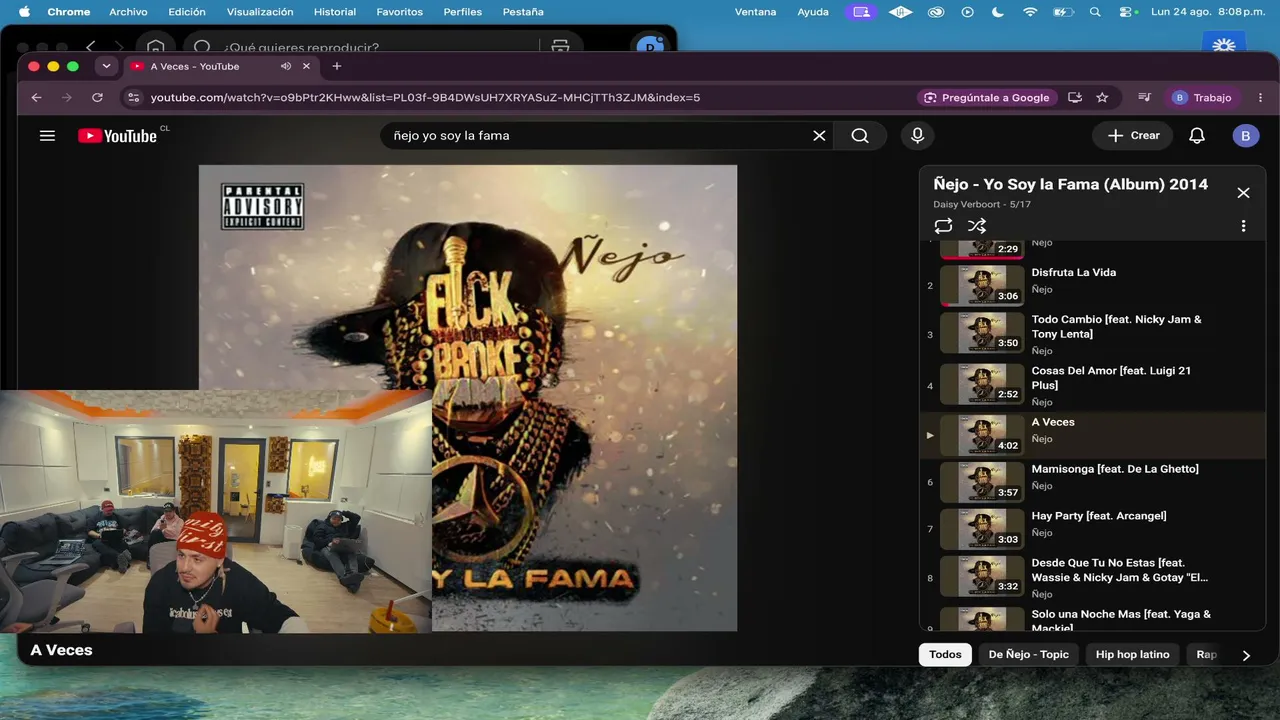
Task: Select the Todos filter chip
Action: 945,655
